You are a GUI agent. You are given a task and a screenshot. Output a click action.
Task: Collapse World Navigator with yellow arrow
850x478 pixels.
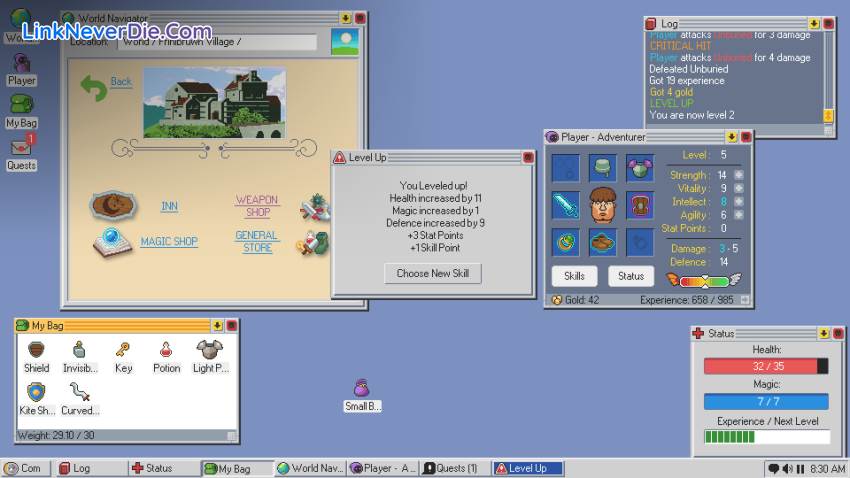point(346,18)
